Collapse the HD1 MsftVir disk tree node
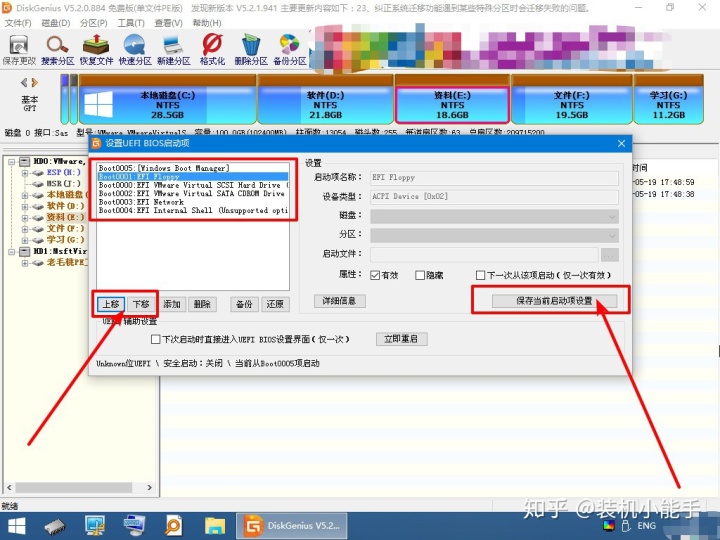The width and height of the screenshot is (720, 540). coord(12,252)
